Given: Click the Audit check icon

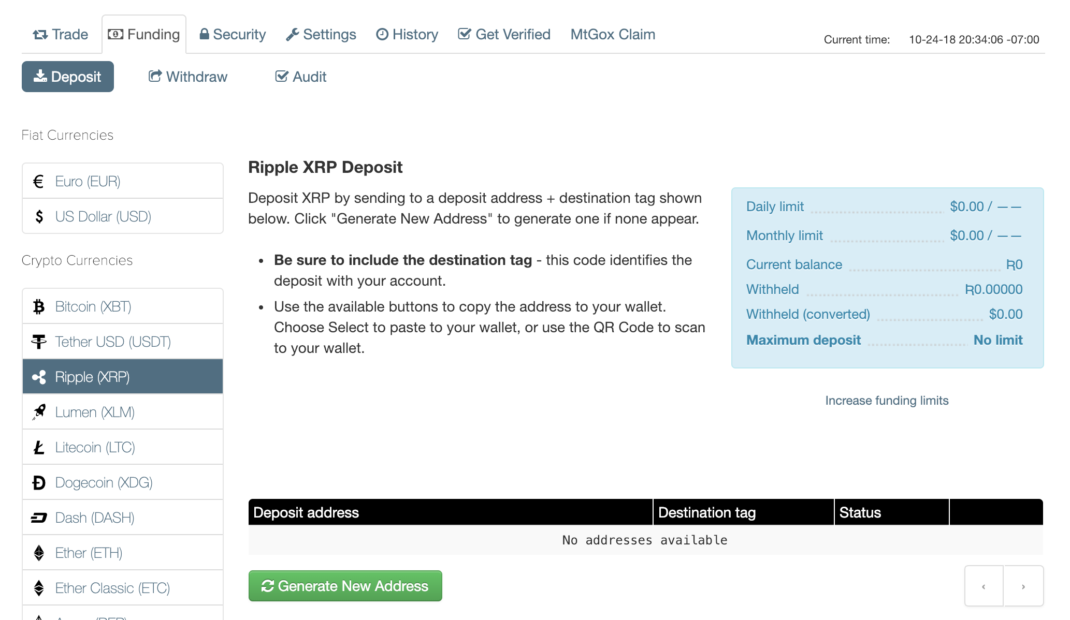Looking at the screenshot, I should 281,76.
